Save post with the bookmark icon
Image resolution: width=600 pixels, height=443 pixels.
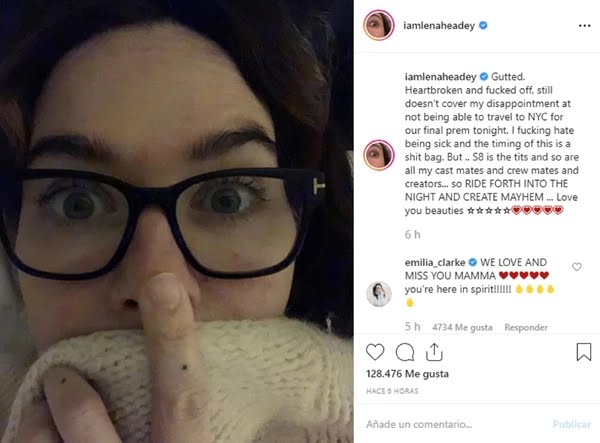coord(584,352)
